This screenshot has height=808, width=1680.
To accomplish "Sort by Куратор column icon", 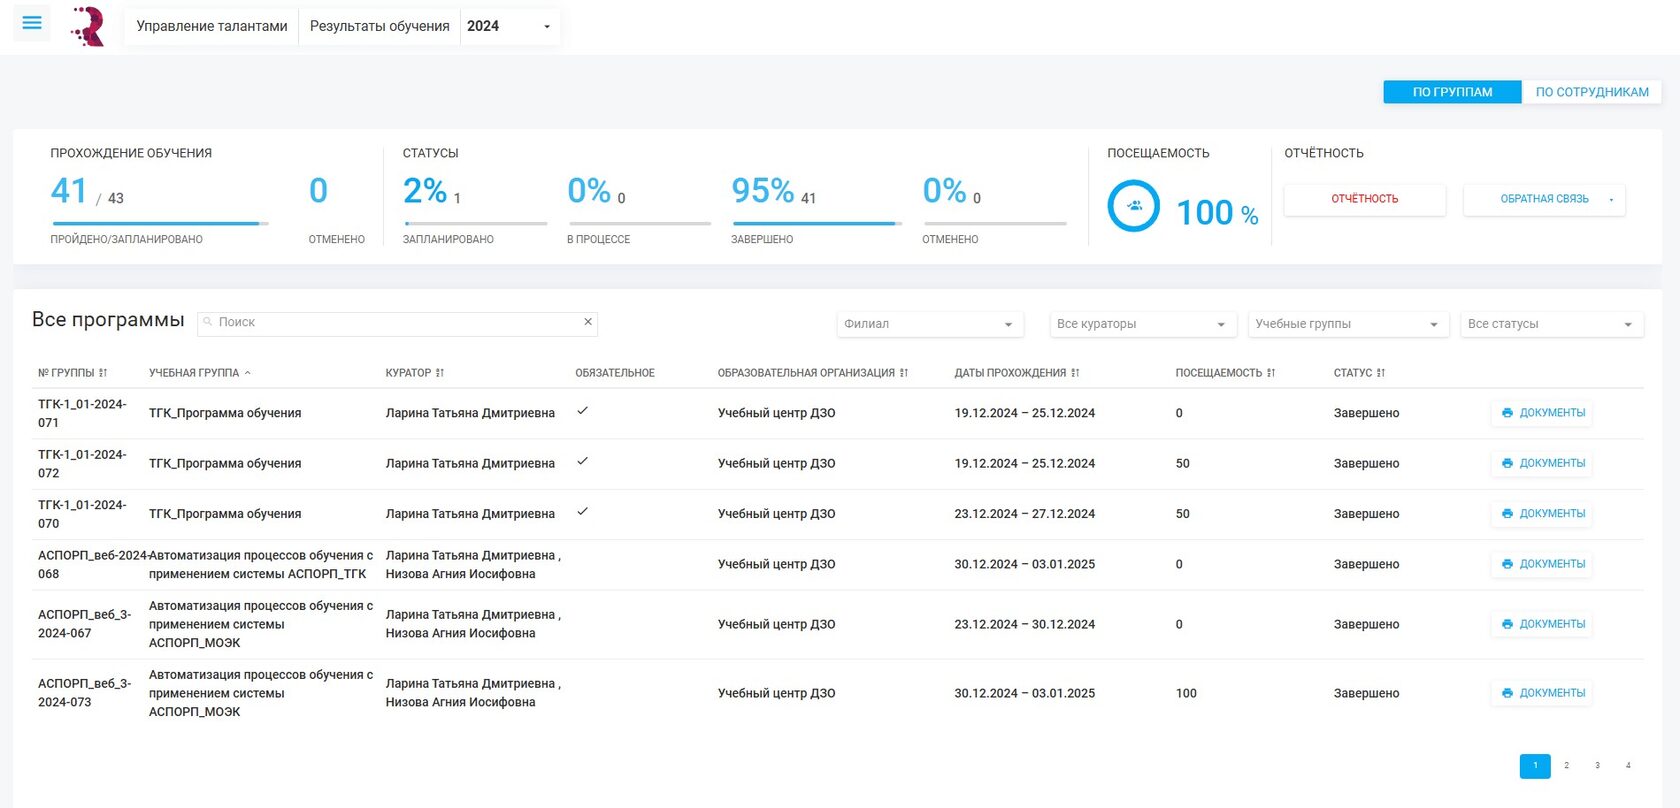I will pos(440,373).
